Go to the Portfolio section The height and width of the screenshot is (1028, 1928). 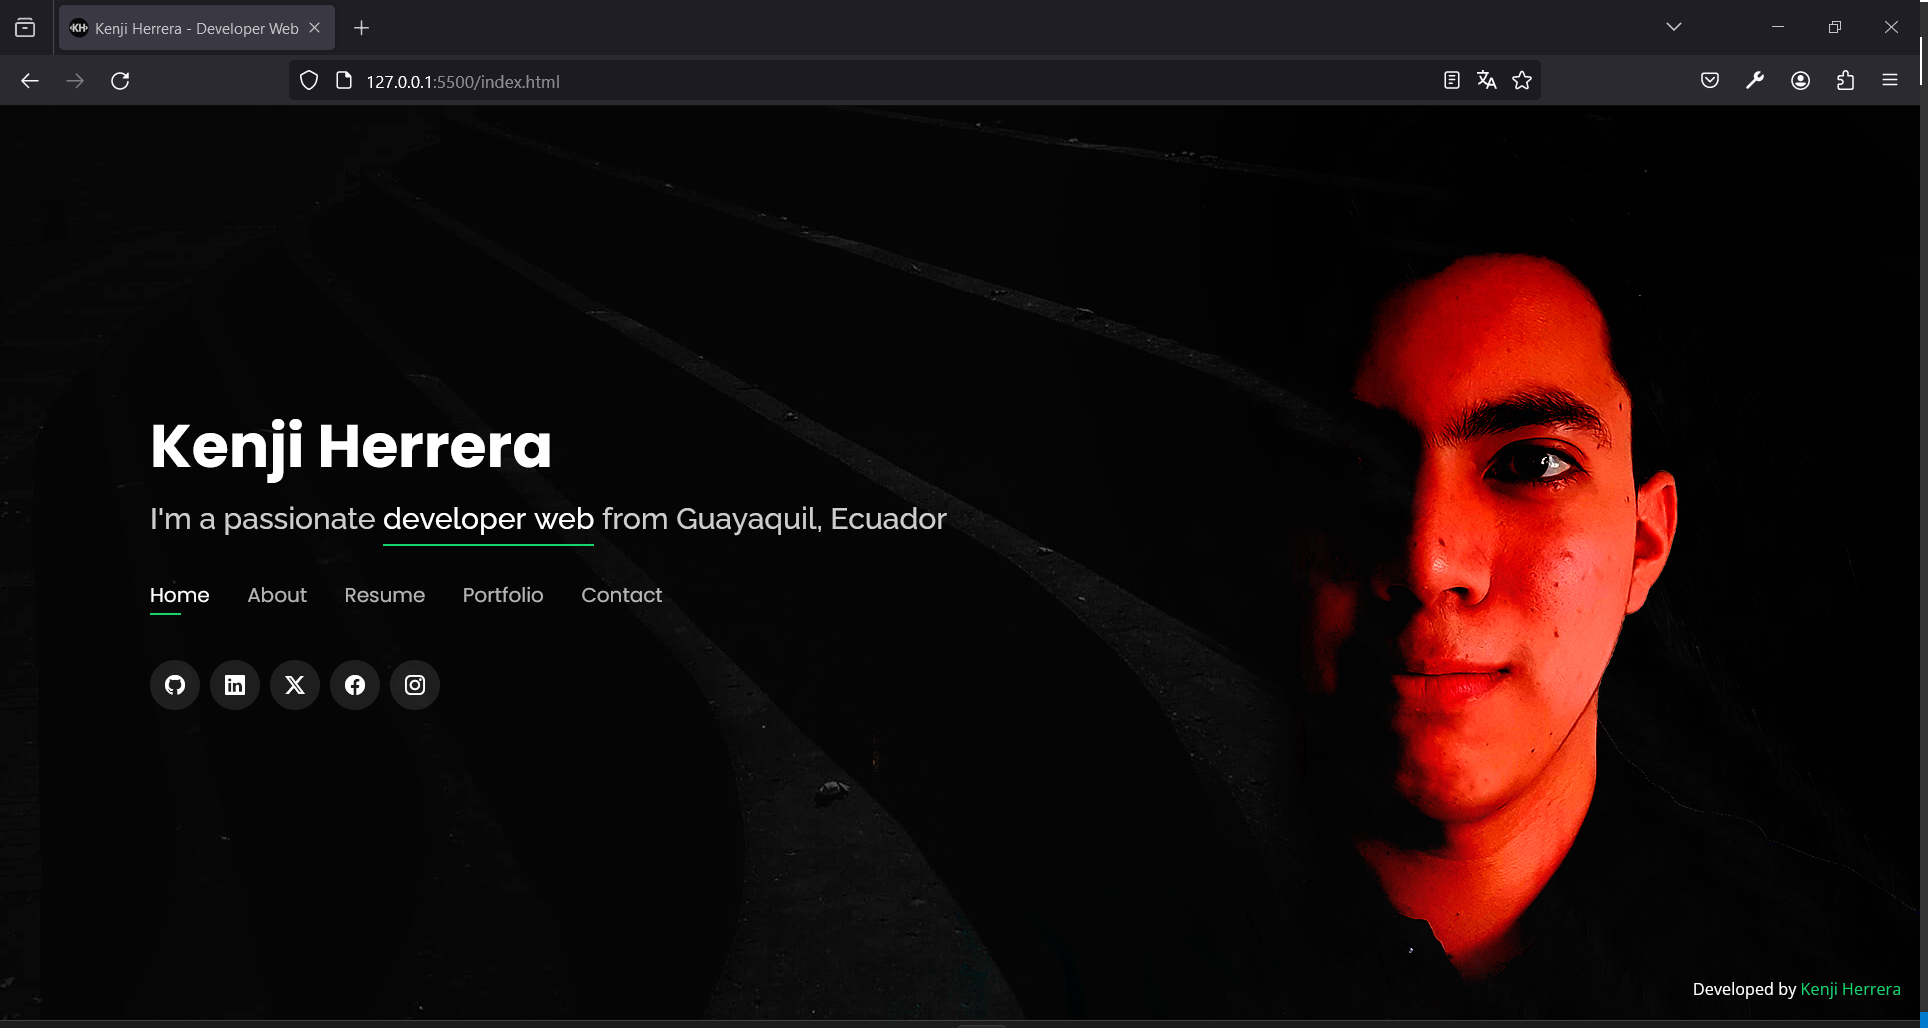(x=503, y=595)
